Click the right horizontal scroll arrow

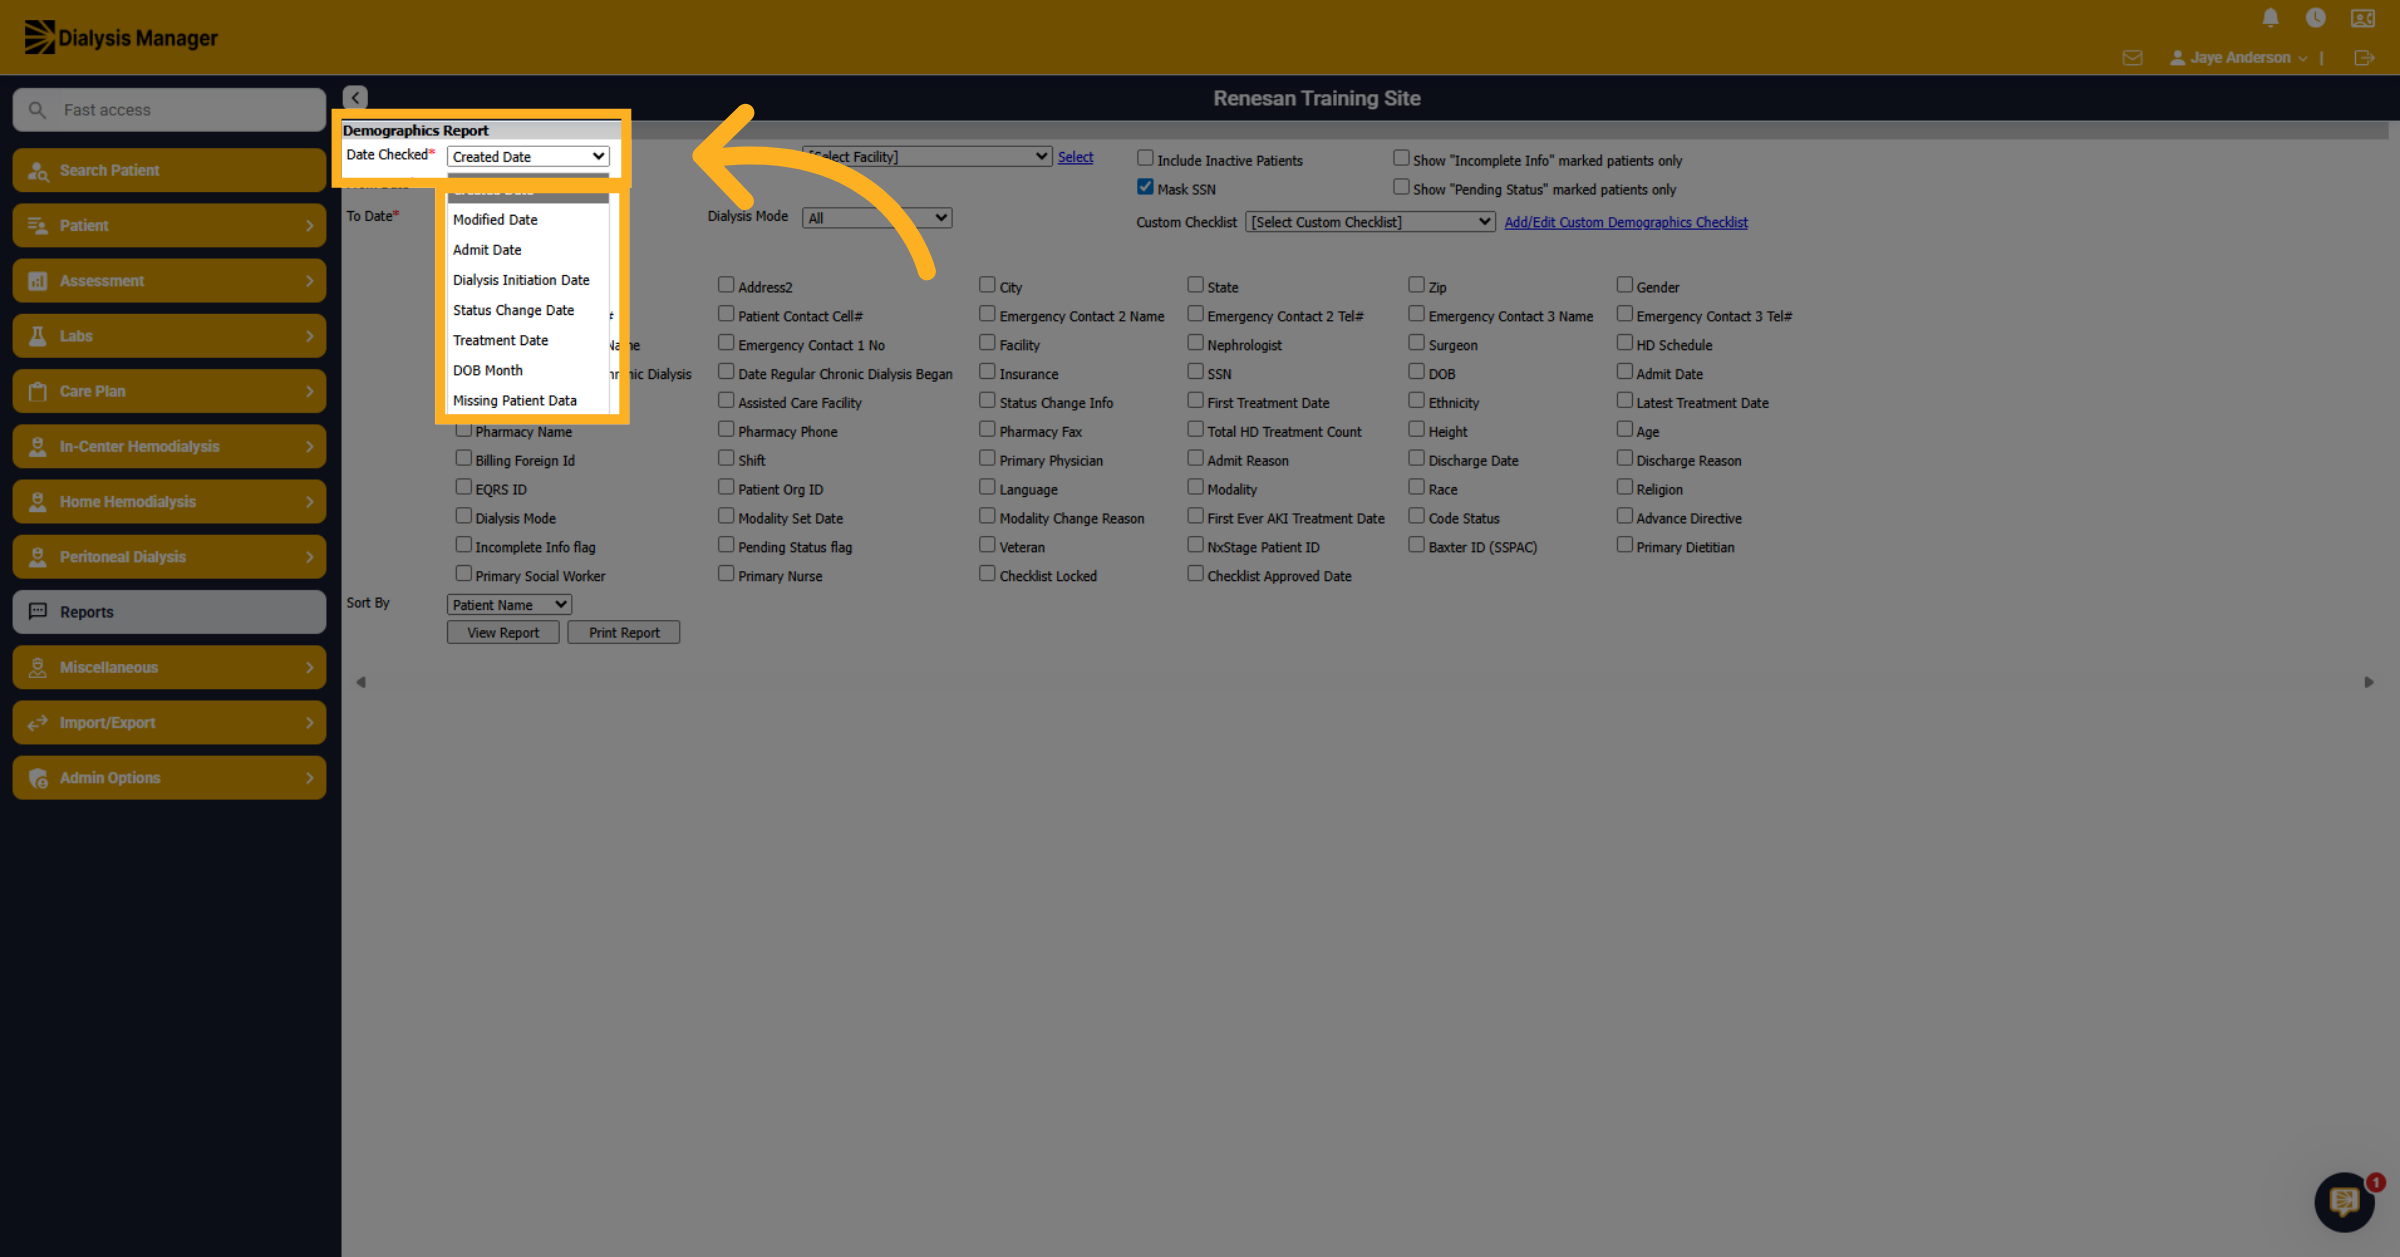(2368, 682)
